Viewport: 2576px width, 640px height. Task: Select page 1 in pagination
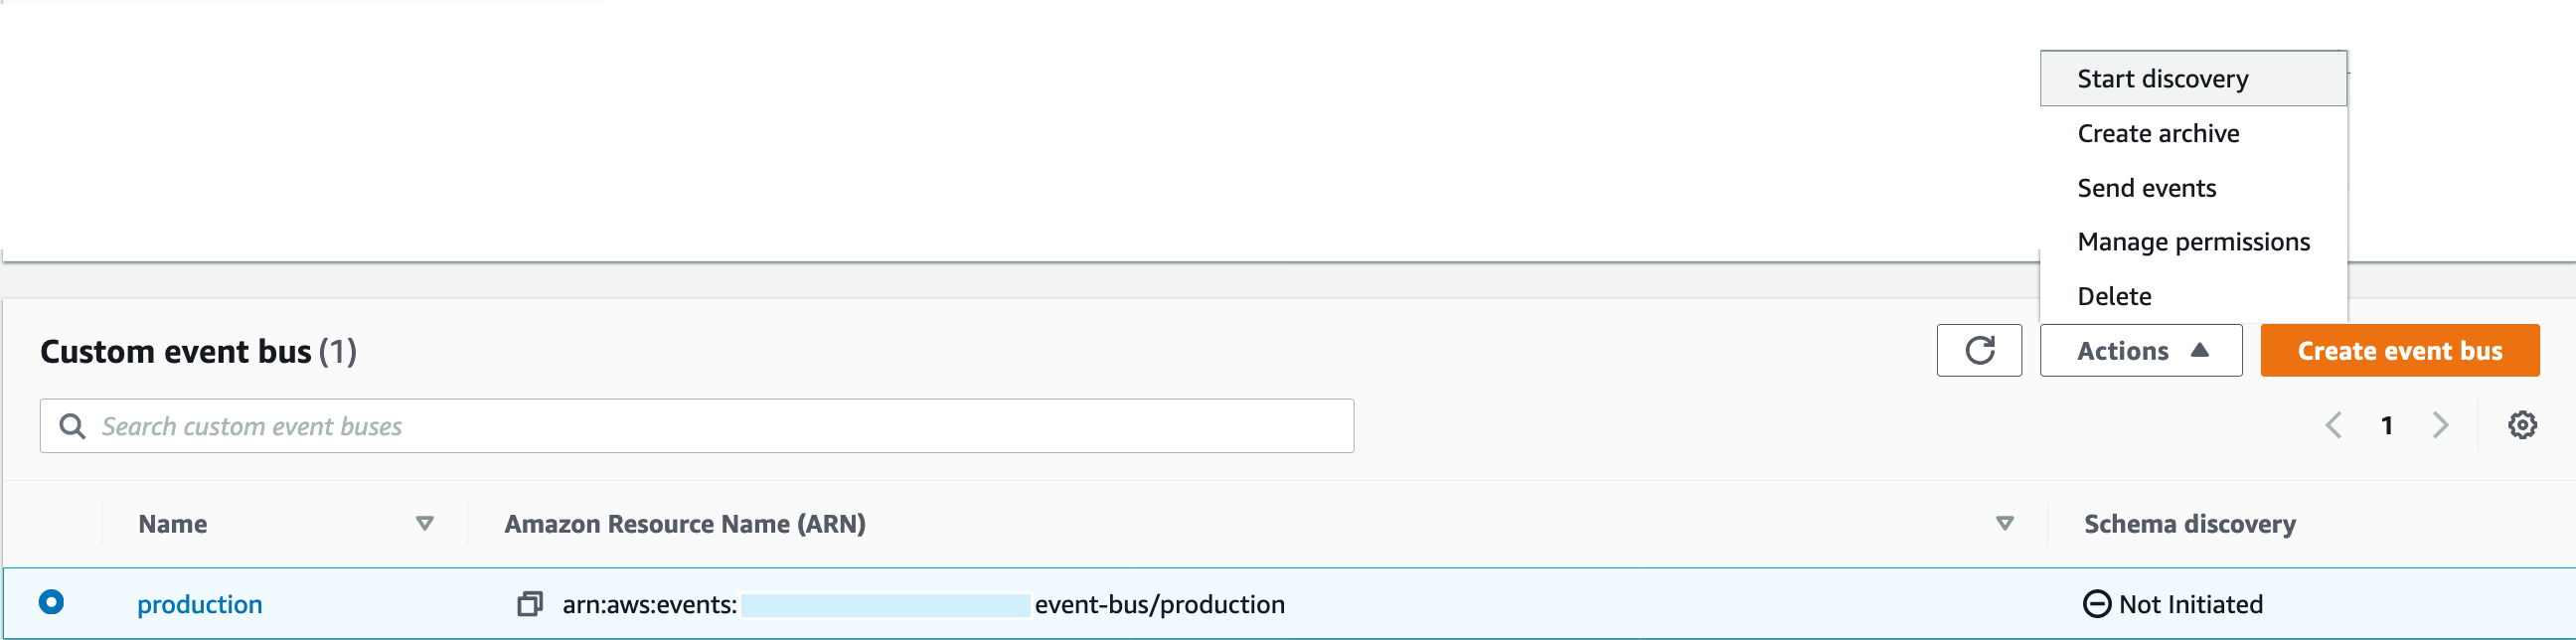2387,425
